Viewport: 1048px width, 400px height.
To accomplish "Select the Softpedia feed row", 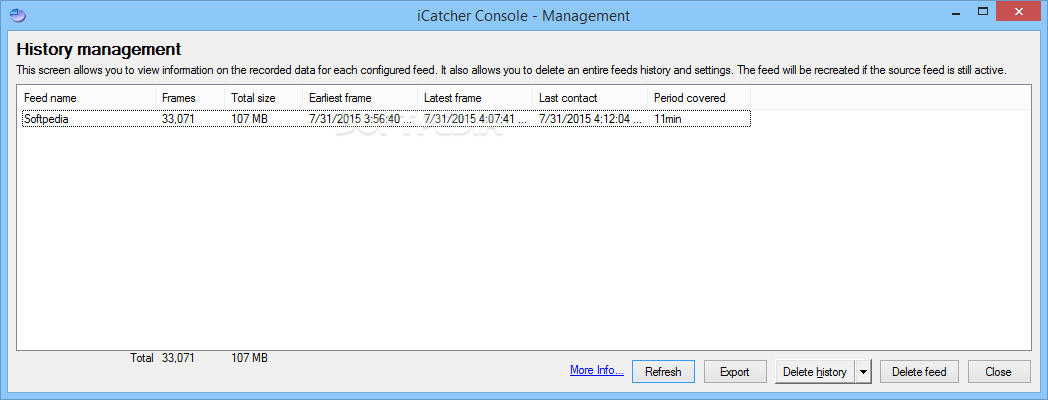I will tap(386, 118).
